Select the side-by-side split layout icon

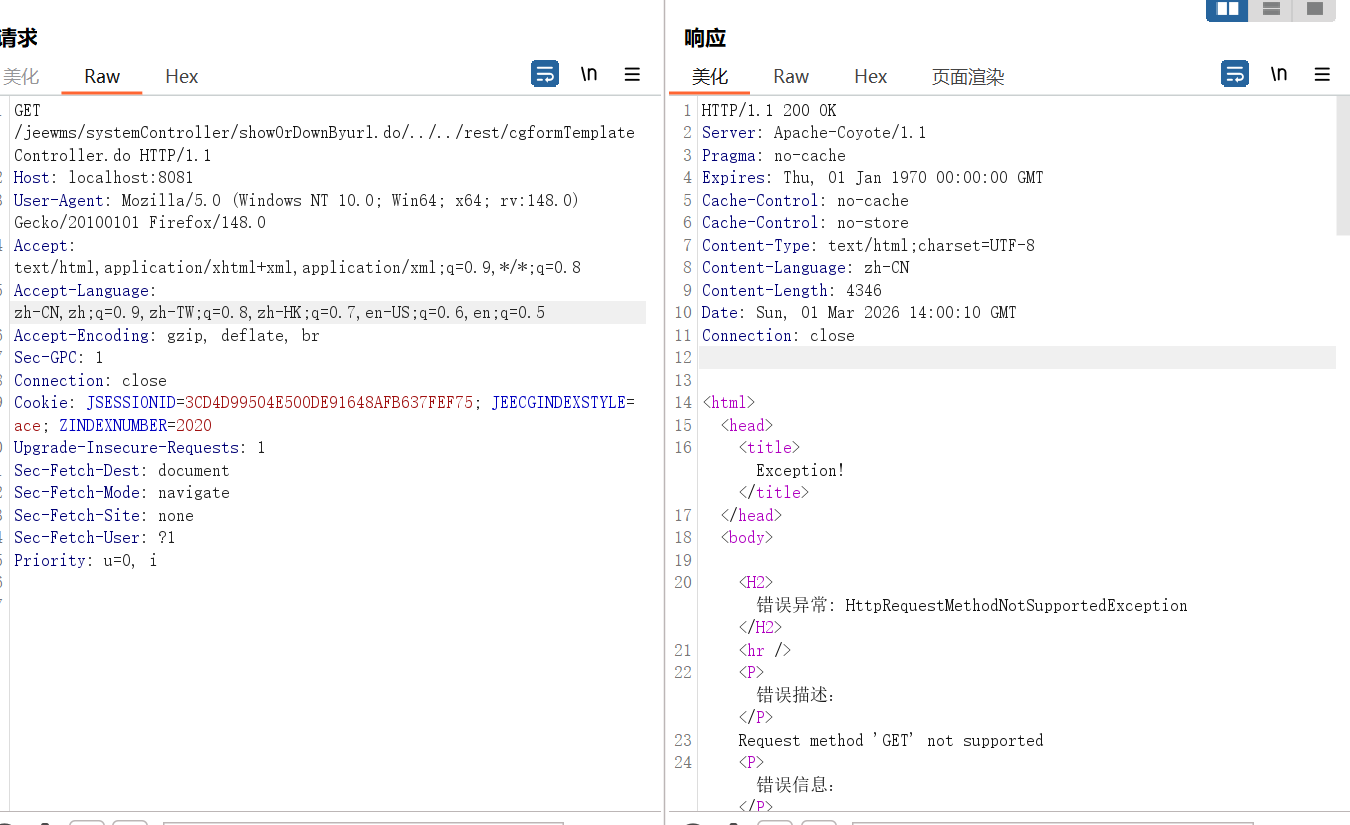[x=1227, y=9]
